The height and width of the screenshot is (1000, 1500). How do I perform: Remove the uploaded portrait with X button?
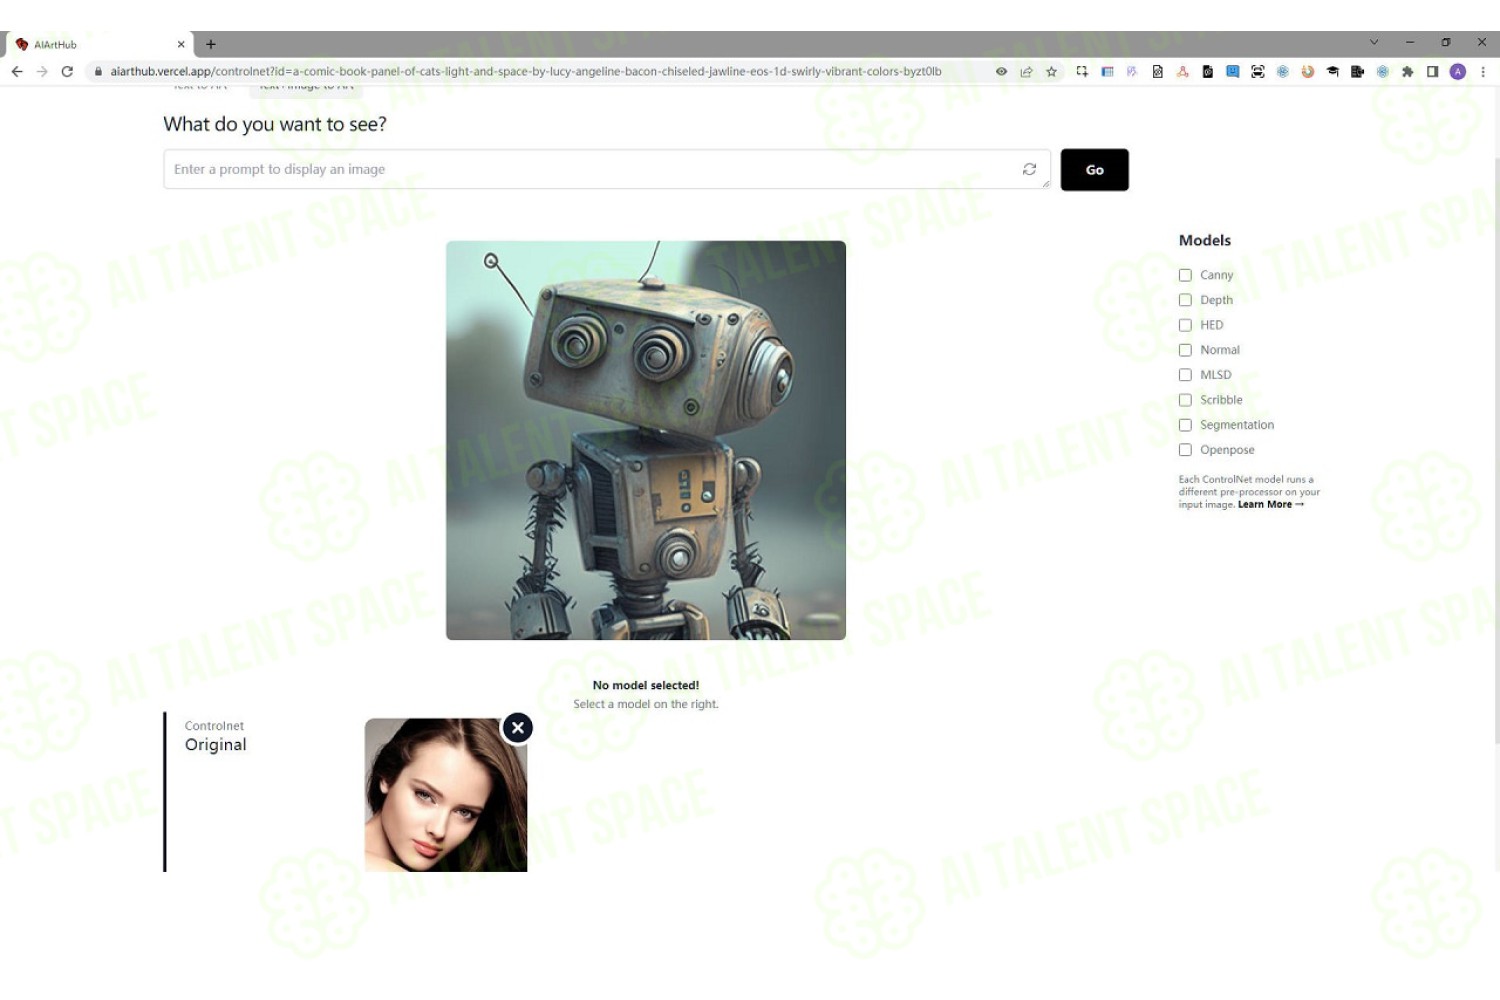coord(517,728)
